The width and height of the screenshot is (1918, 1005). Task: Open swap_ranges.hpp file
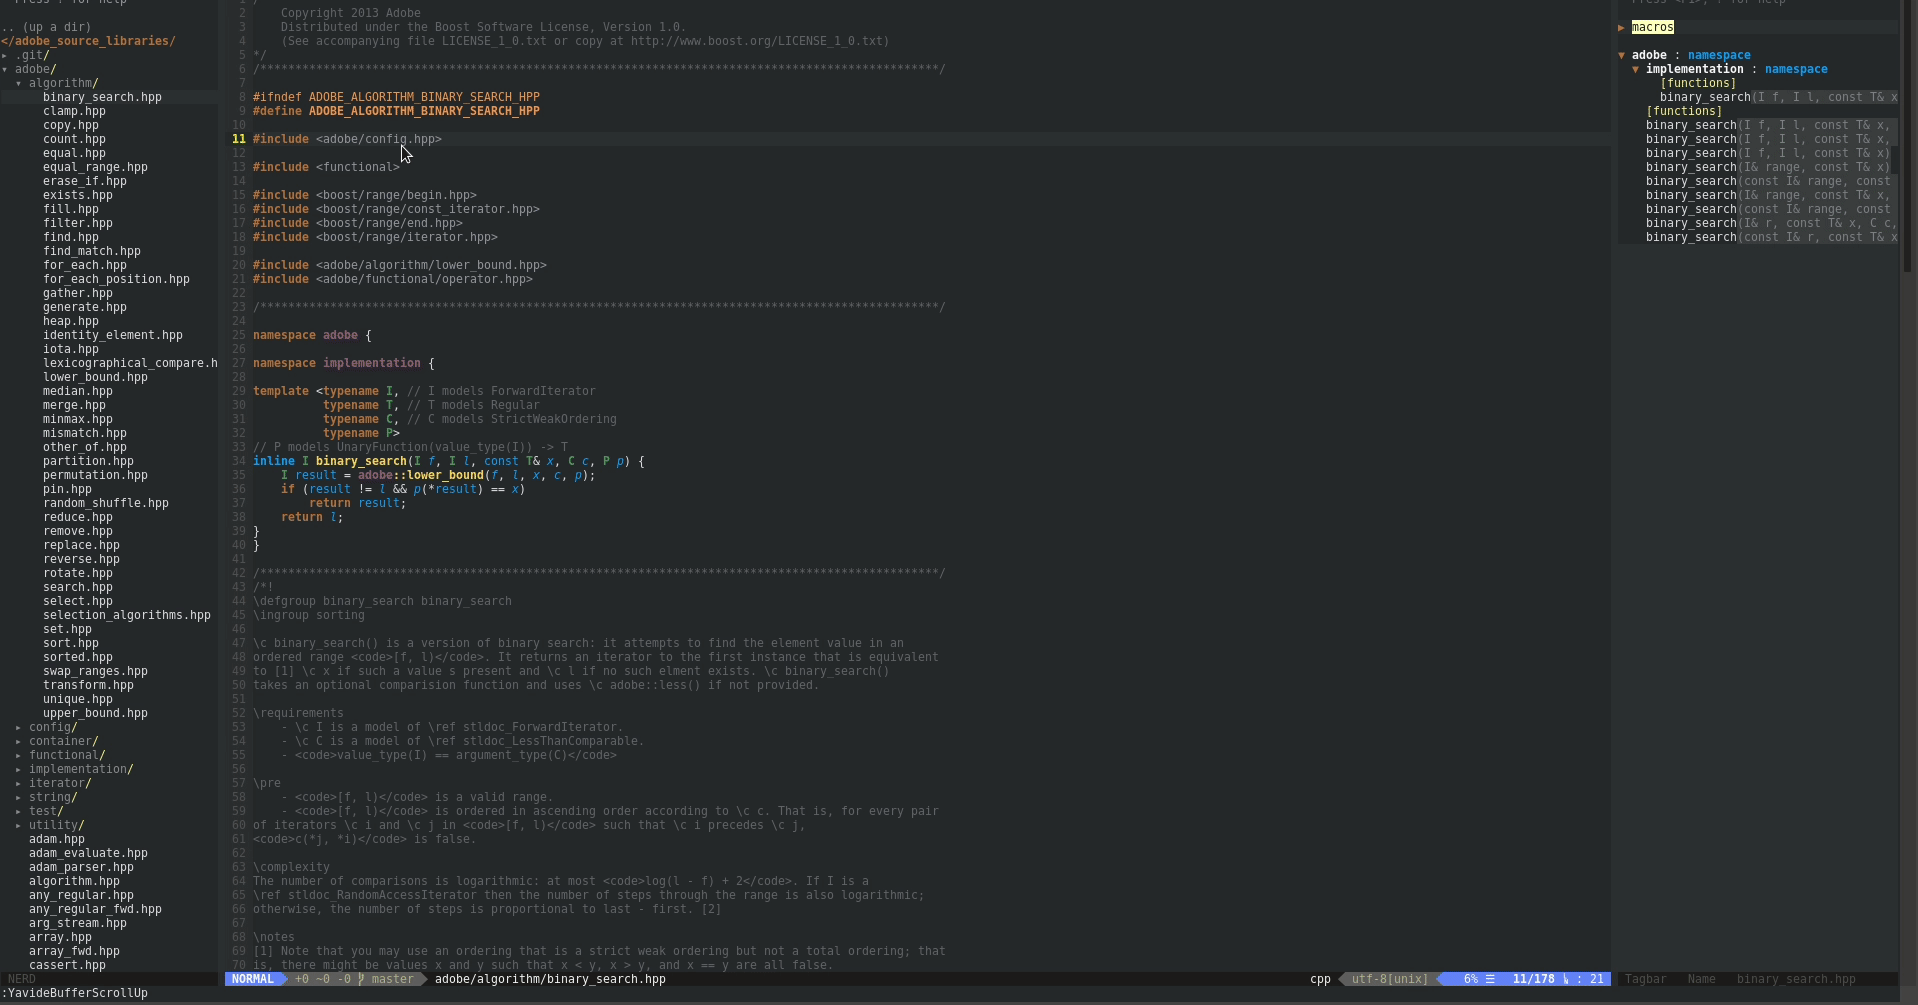(95, 671)
